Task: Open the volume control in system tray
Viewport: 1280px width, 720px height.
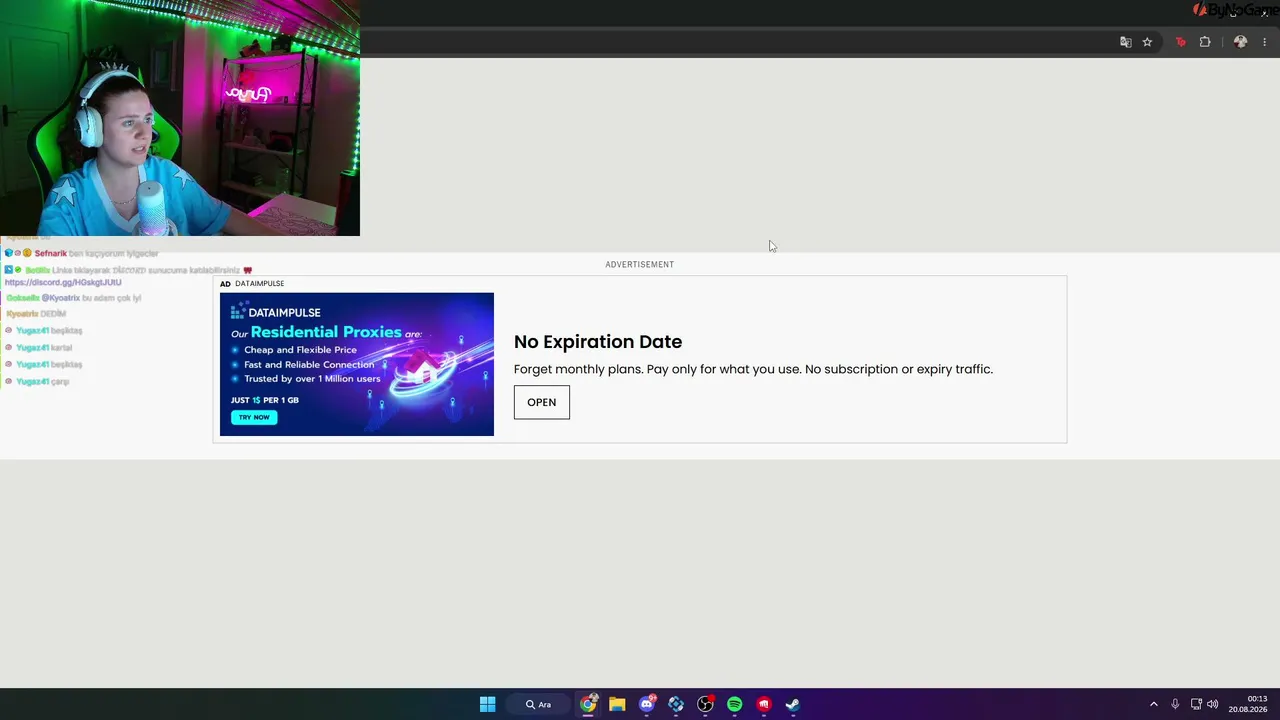Action: click(1213, 704)
